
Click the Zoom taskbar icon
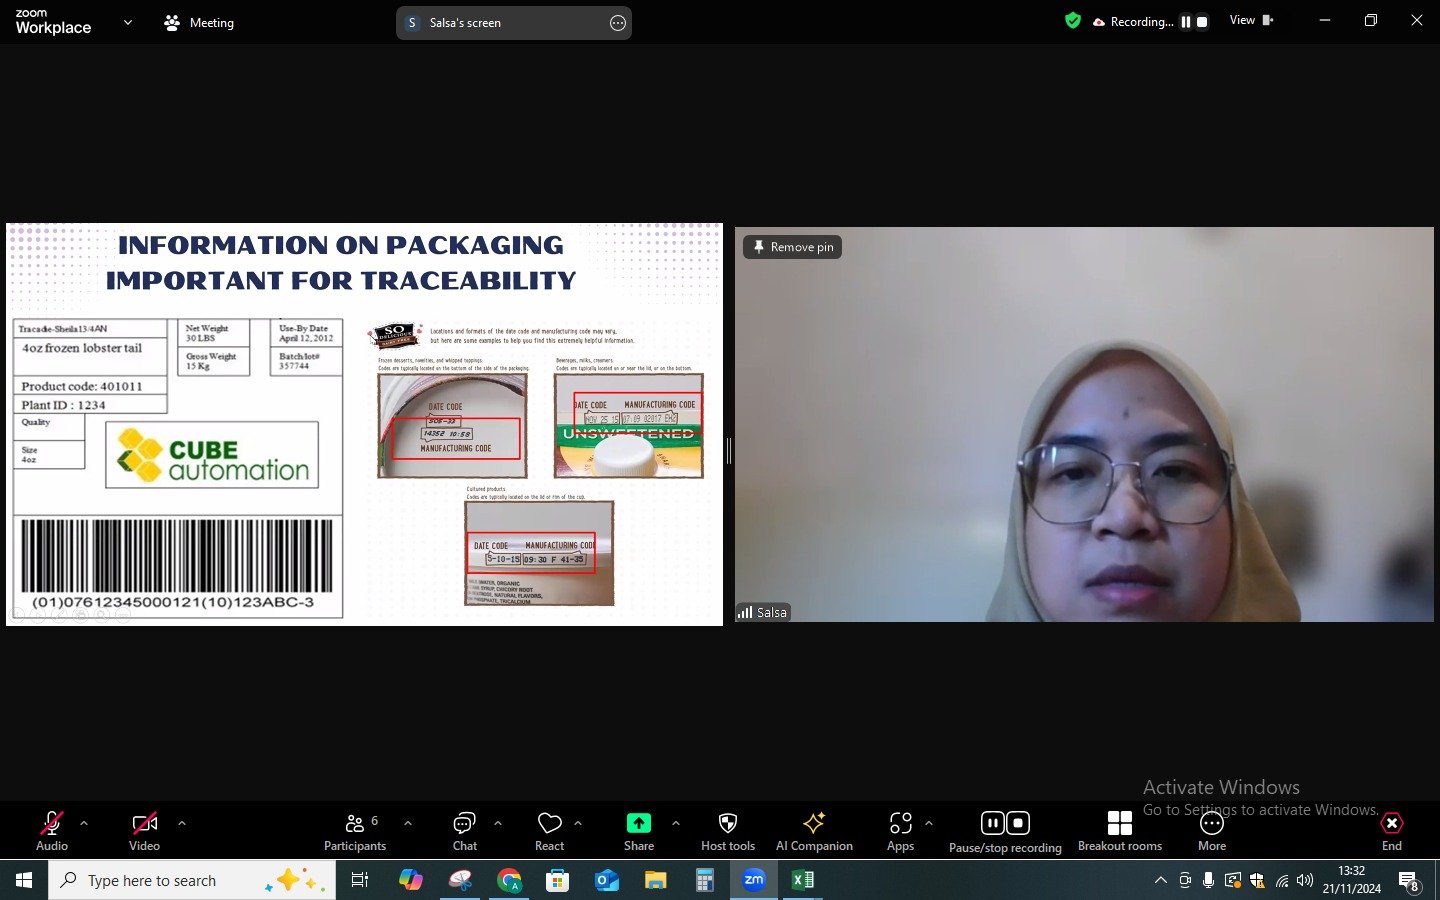pos(754,880)
